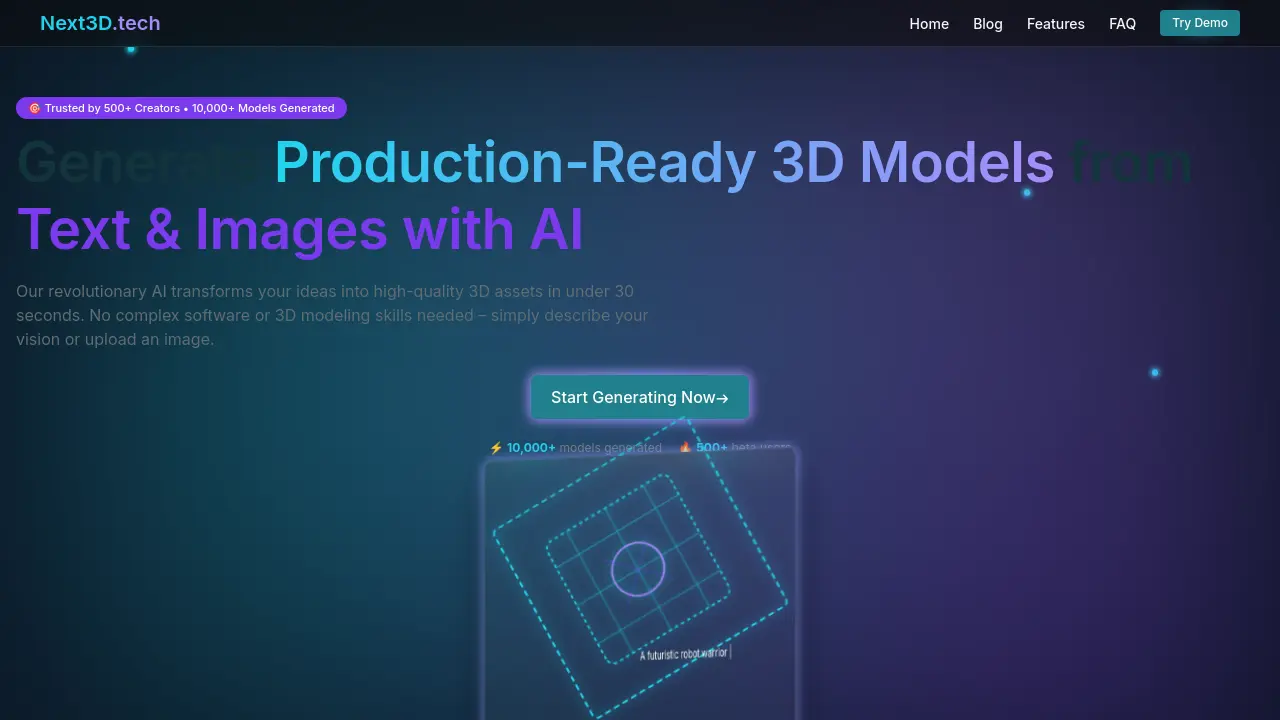The width and height of the screenshot is (1280, 720).
Task: Click the purple circle in the 3D preview
Action: 638,569
